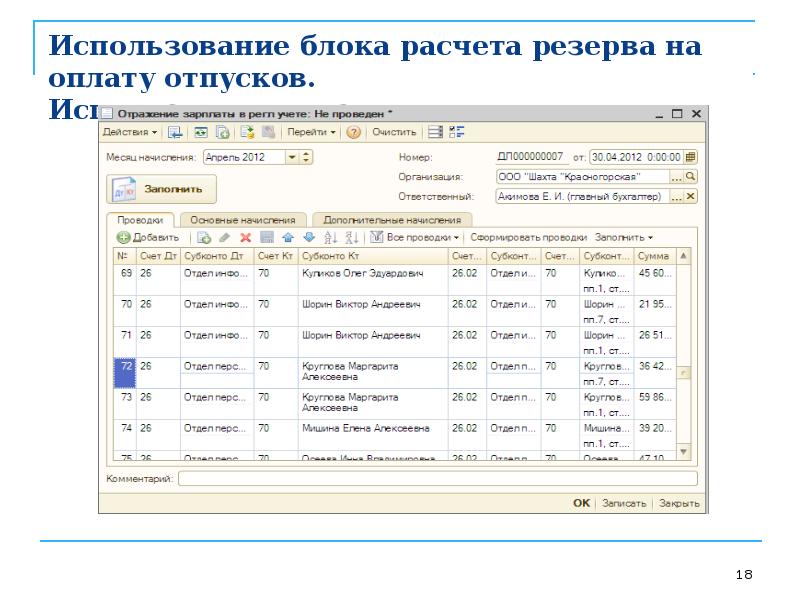Click the Записать button
Screen dimensions: 800x600
625,503
